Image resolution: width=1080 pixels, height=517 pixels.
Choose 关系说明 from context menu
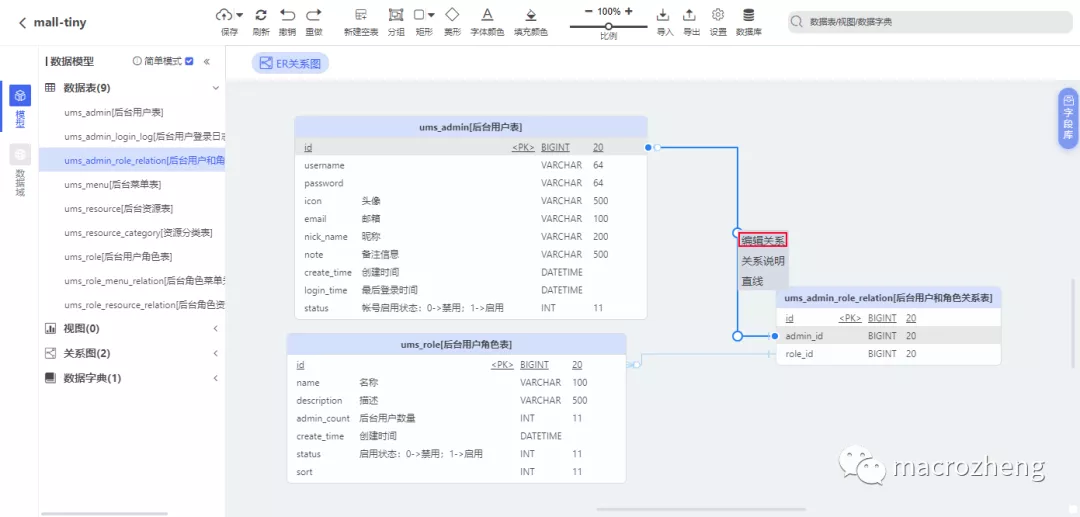762,261
